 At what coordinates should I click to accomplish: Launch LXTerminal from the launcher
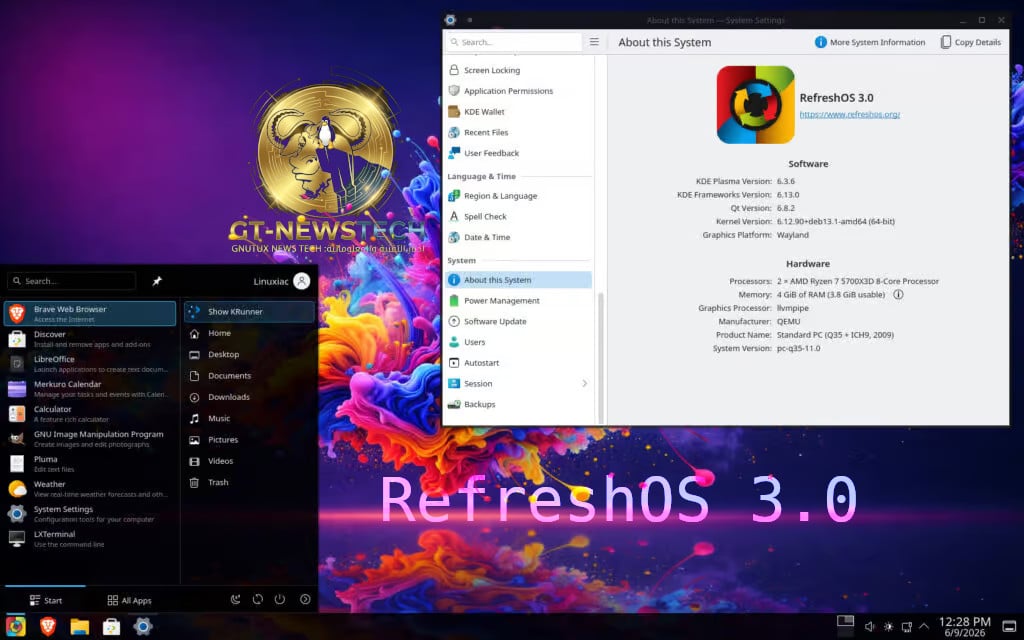[x=90, y=539]
